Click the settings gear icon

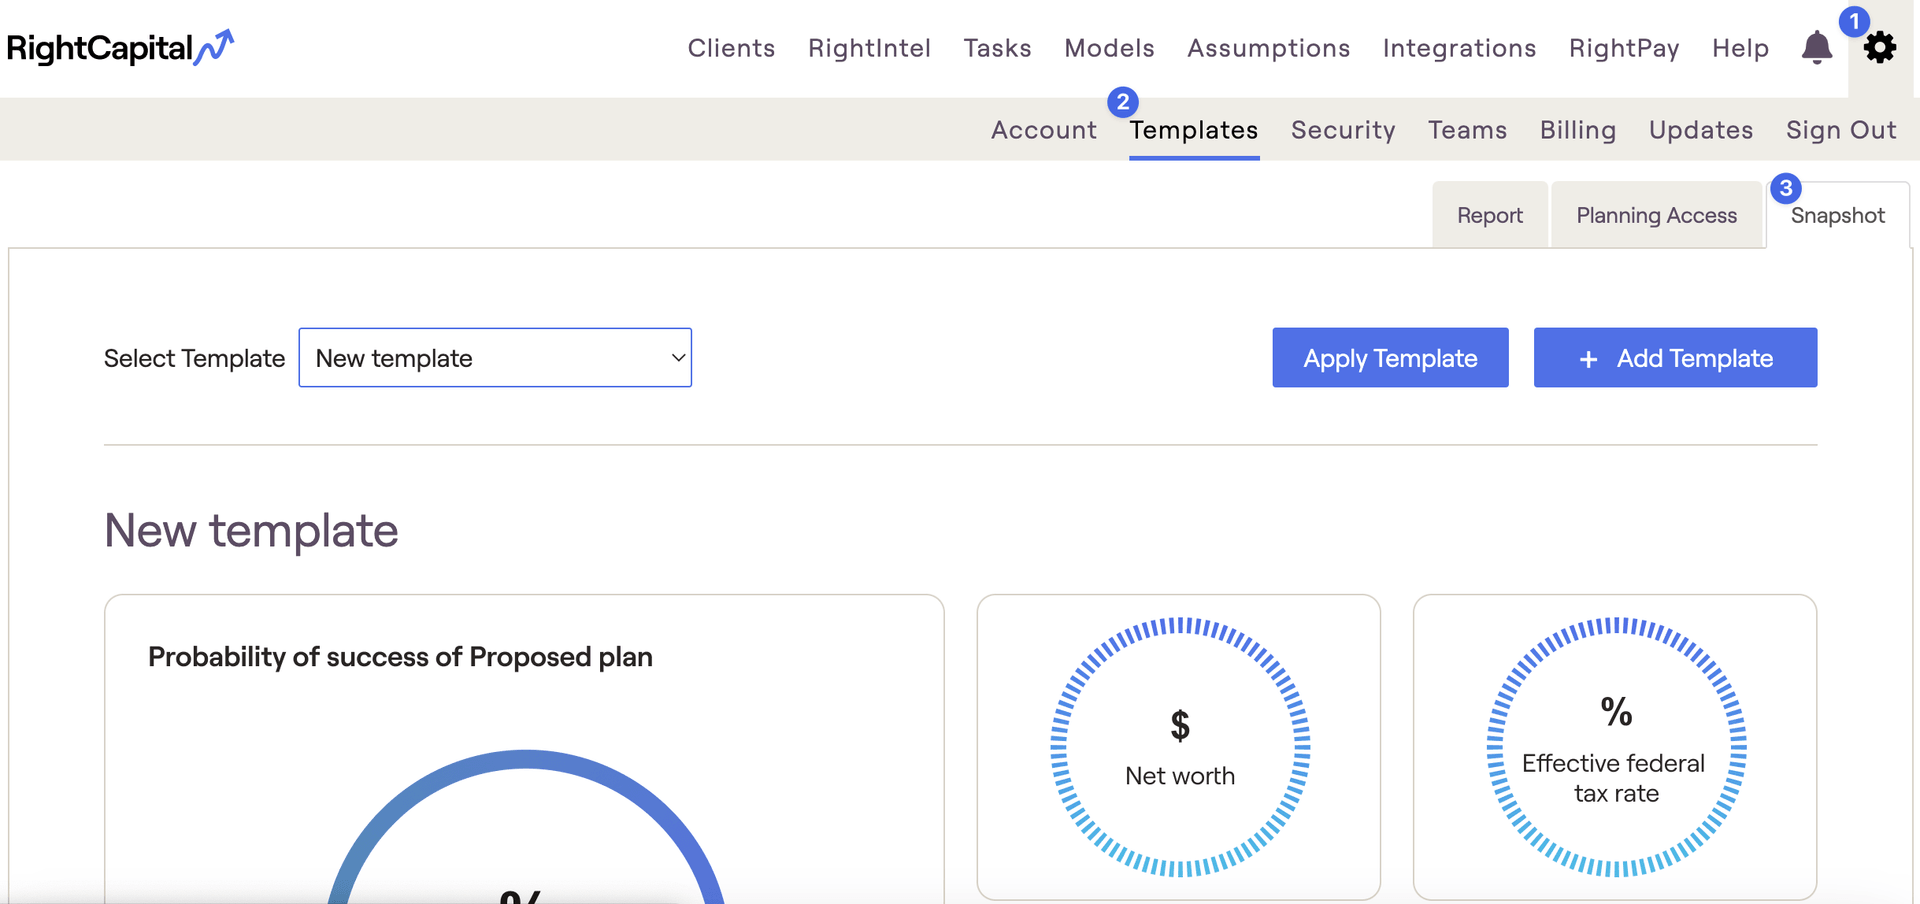[1879, 47]
